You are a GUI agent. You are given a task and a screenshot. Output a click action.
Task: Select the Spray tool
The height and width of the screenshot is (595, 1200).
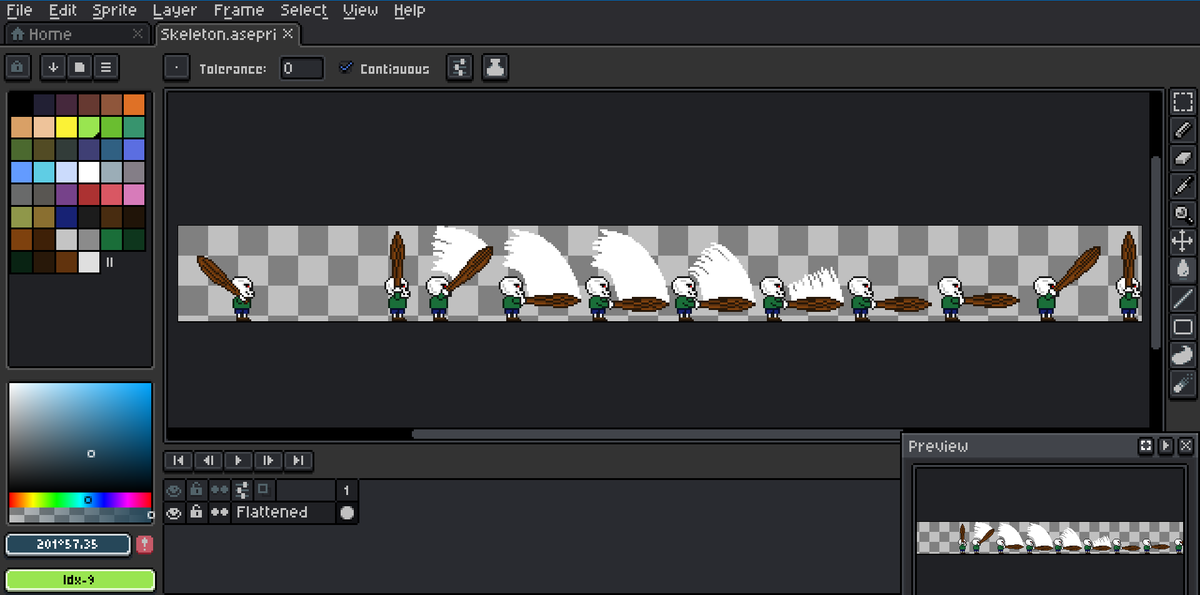point(1182,383)
